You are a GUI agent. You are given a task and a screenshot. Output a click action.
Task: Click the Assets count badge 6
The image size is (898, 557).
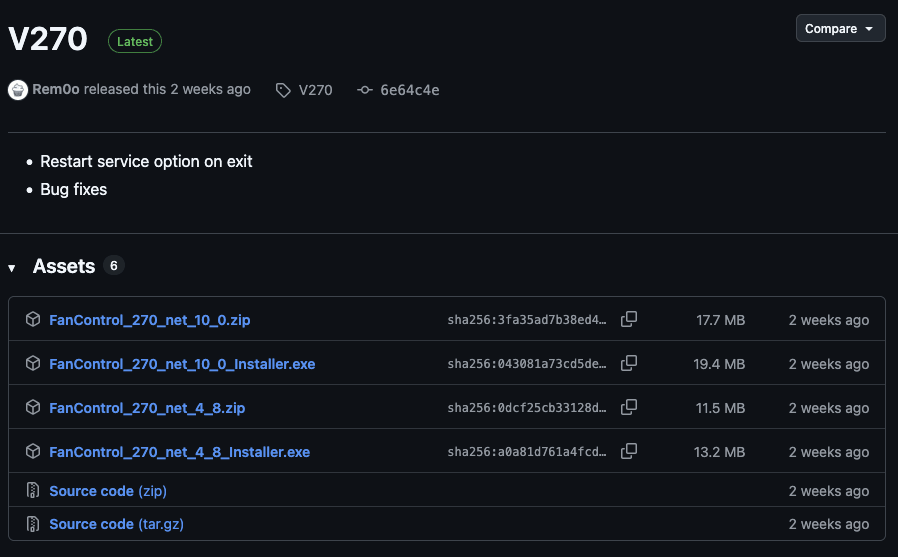pos(113,266)
